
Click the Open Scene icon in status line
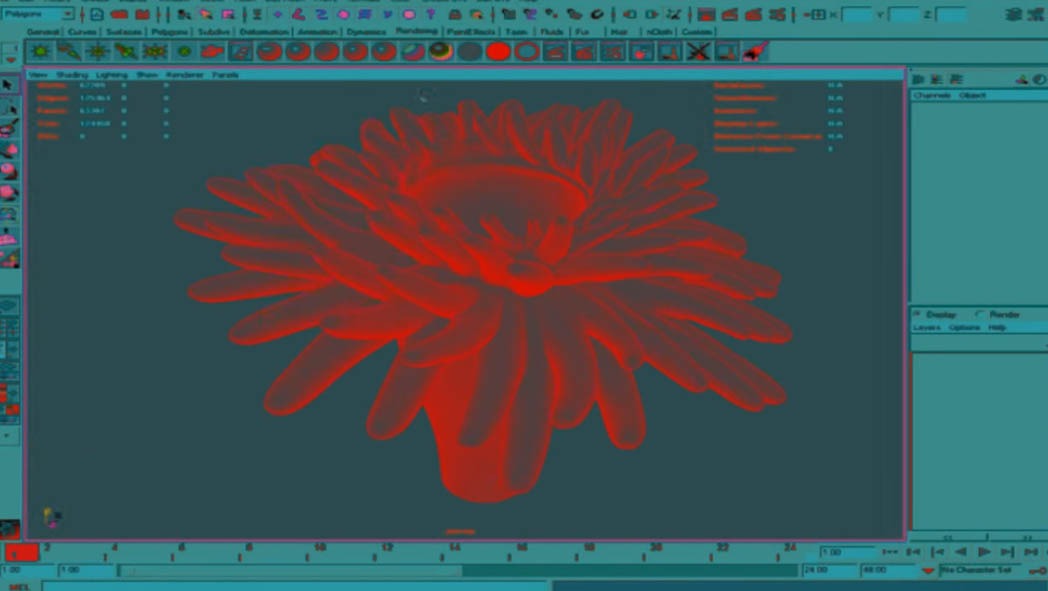[120, 14]
